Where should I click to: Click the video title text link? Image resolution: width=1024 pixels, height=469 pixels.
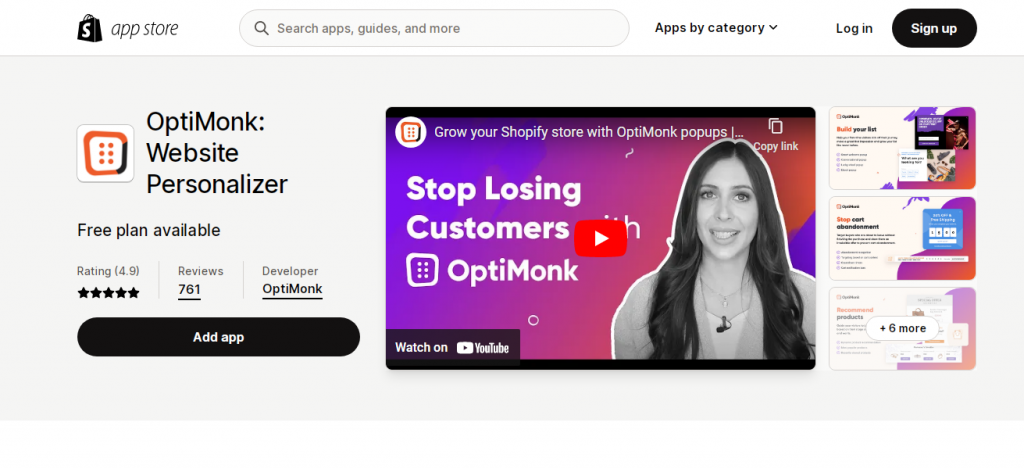[x=588, y=132]
